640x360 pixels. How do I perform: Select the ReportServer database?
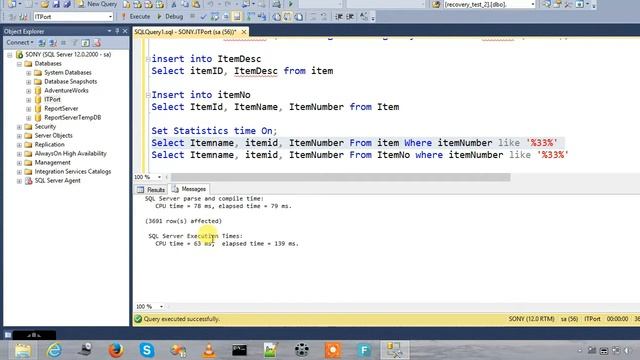pyautogui.click(x=61, y=109)
